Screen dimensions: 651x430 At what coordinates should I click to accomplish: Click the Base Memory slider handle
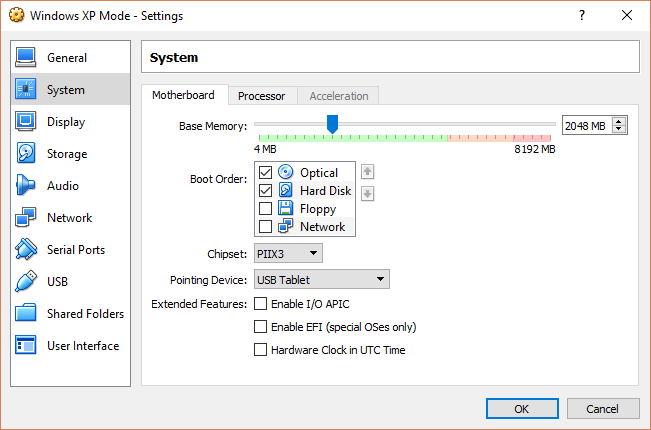coord(332,123)
